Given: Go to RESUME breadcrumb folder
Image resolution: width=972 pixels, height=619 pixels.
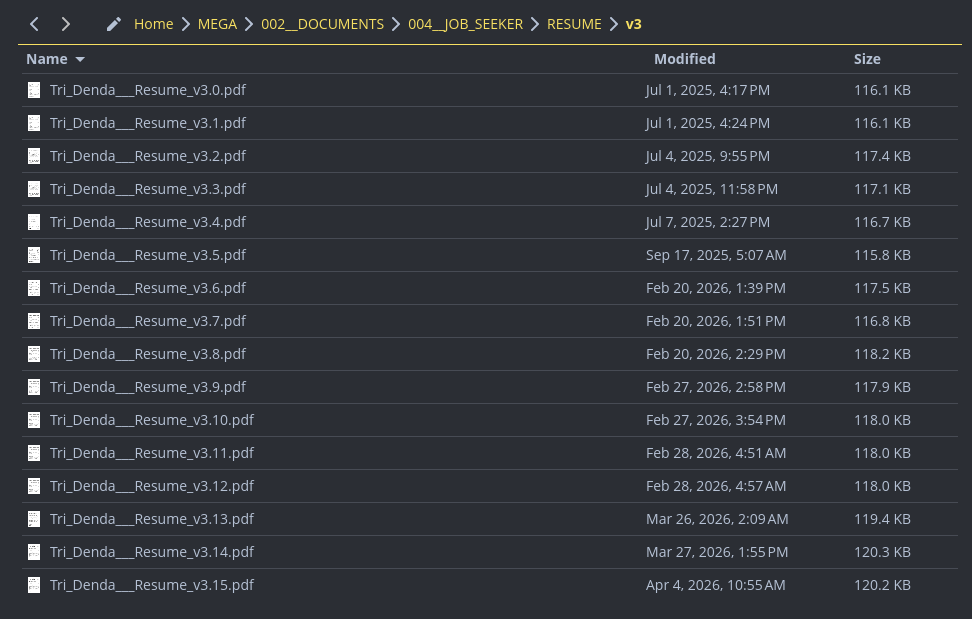Looking at the screenshot, I should tap(575, 24).
